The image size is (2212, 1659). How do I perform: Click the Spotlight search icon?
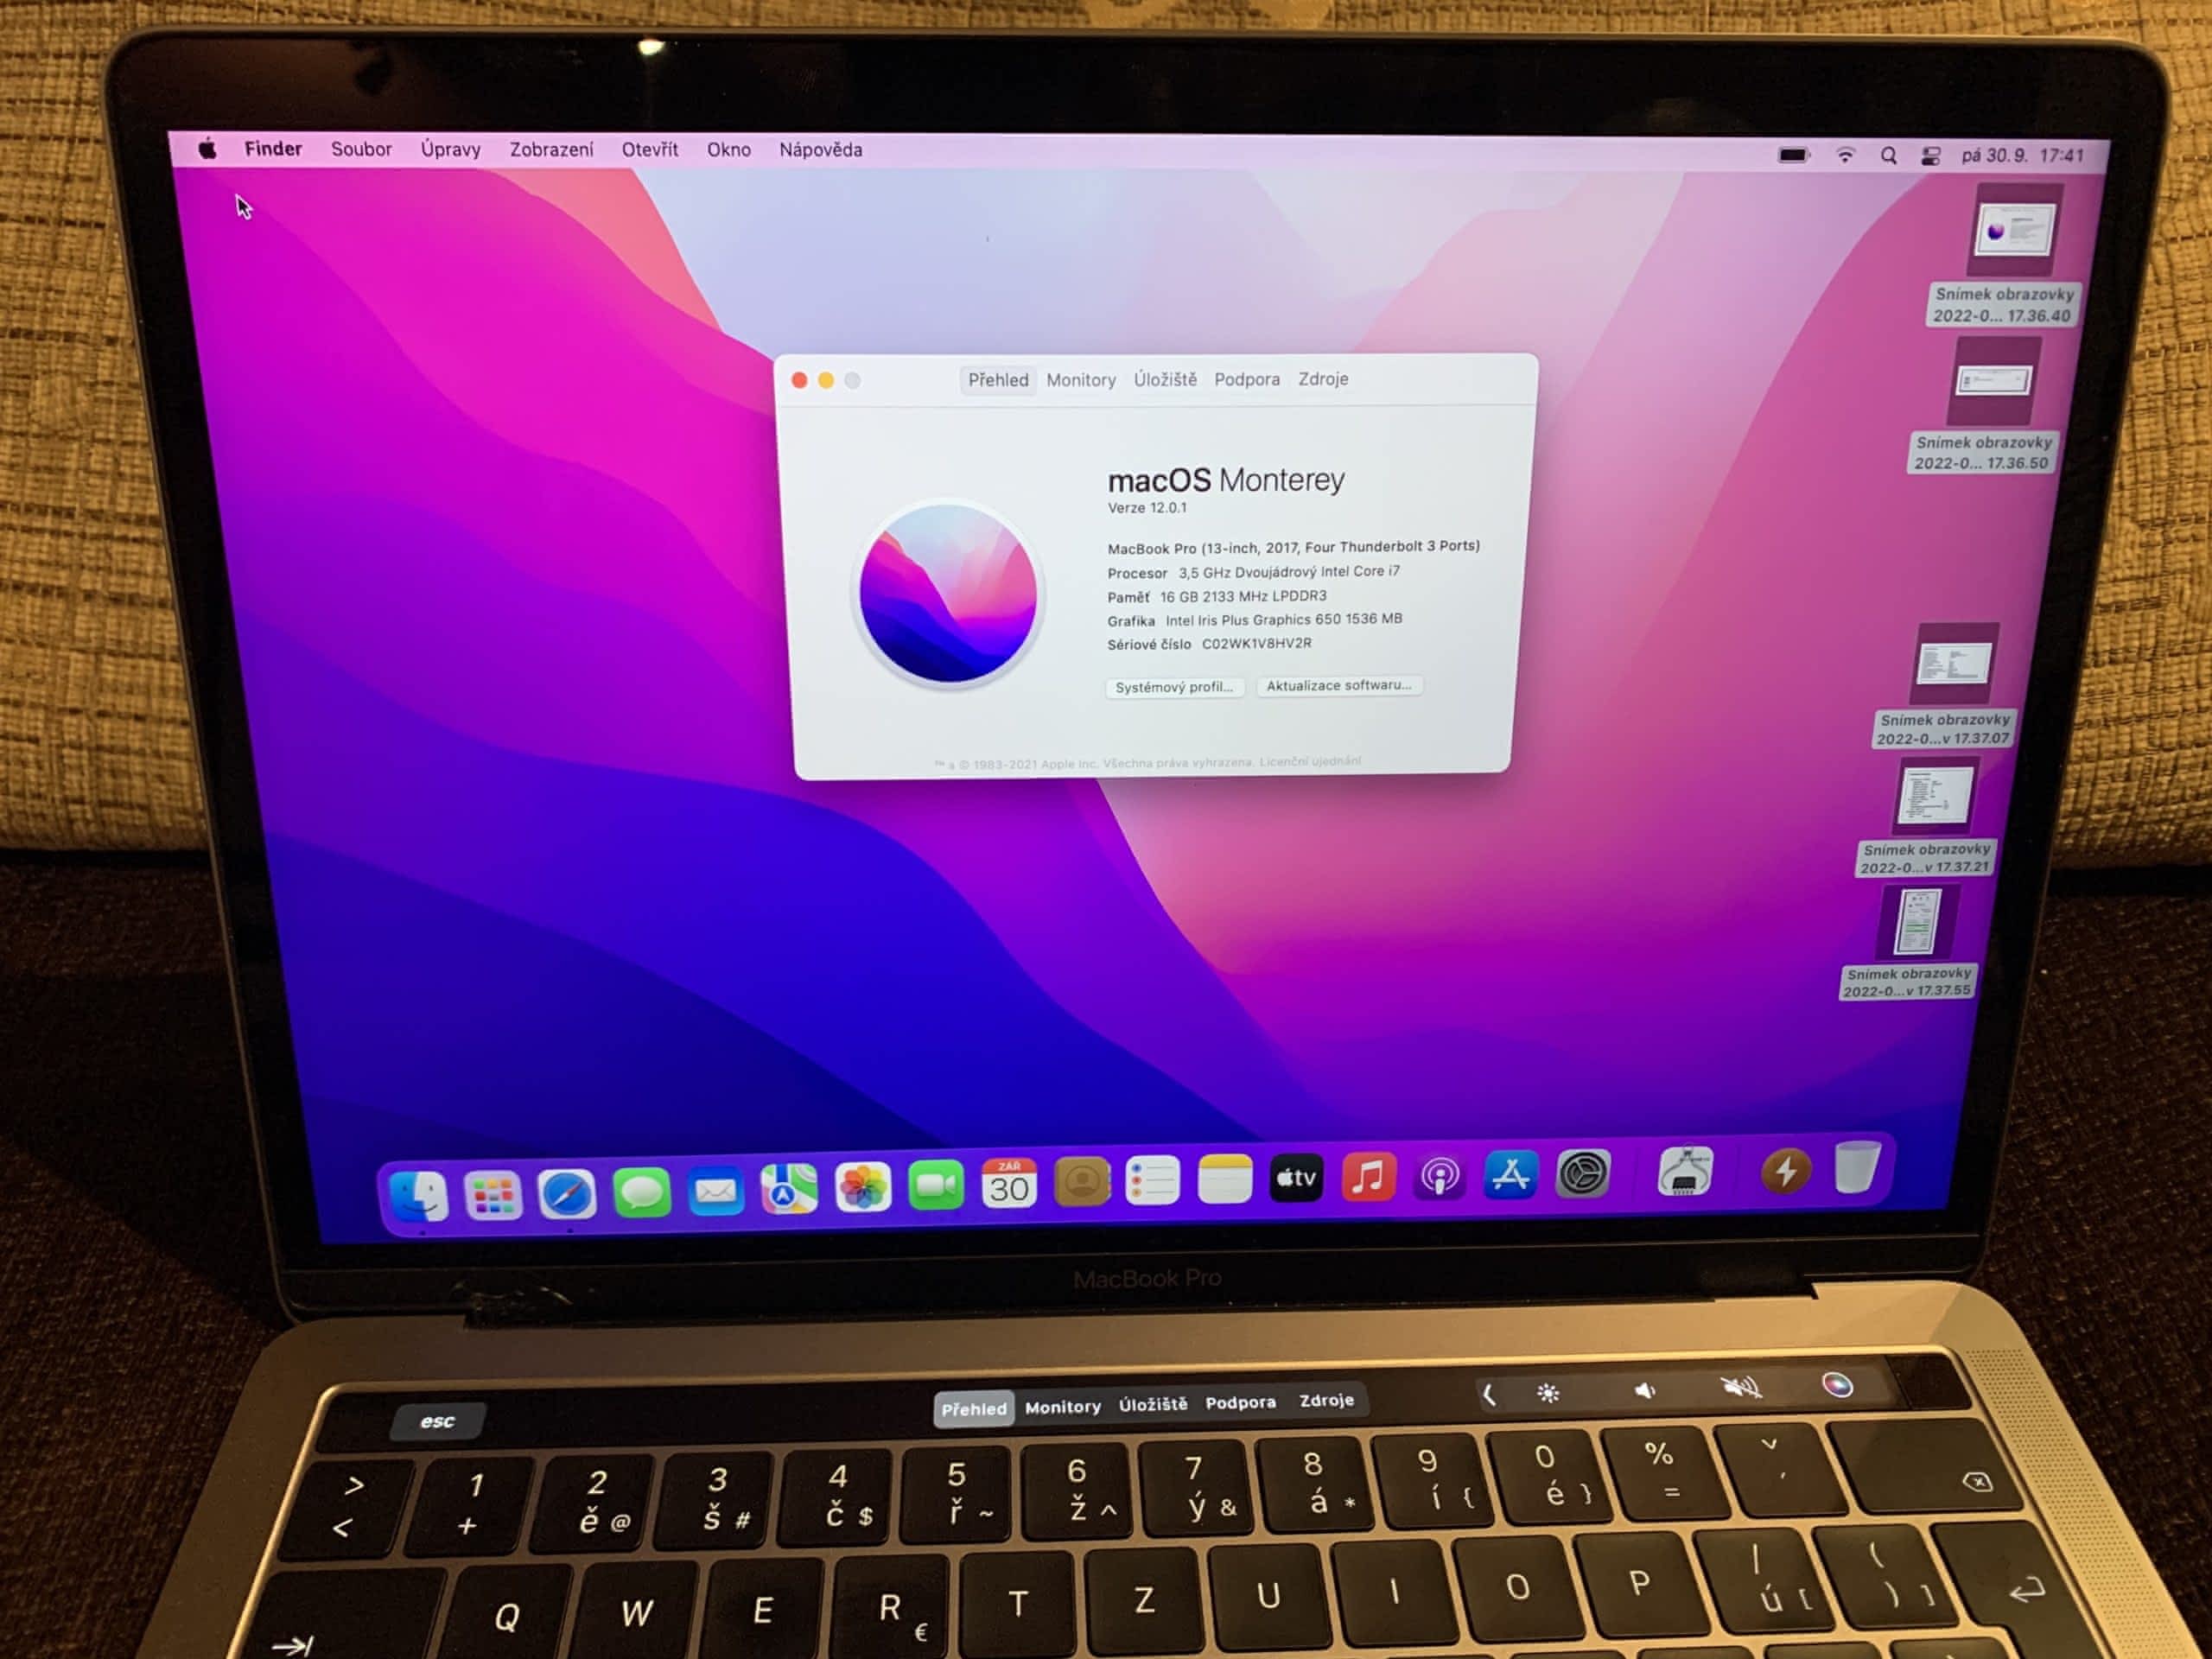pyautogui.click(x=1888, y=156)
